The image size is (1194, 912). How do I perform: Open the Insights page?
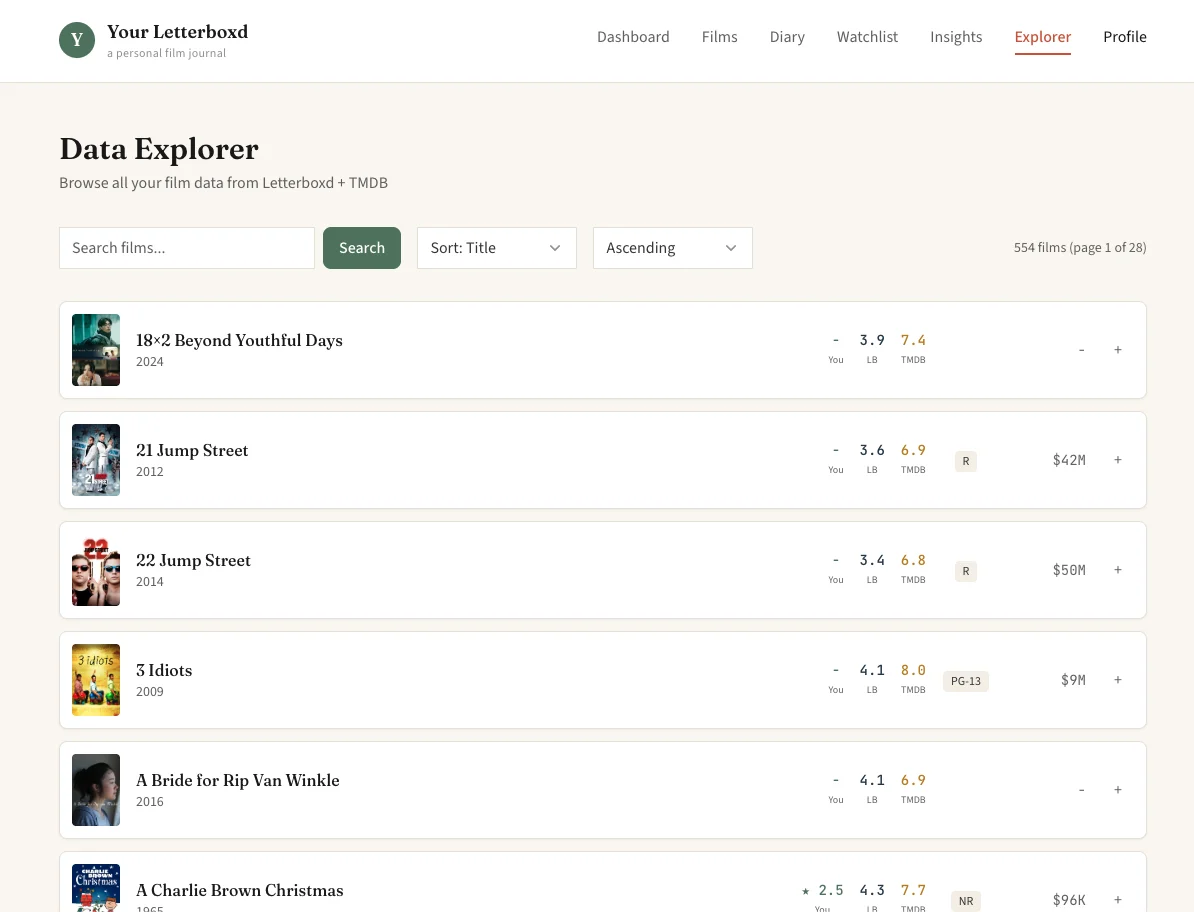(x=955, y=37)
